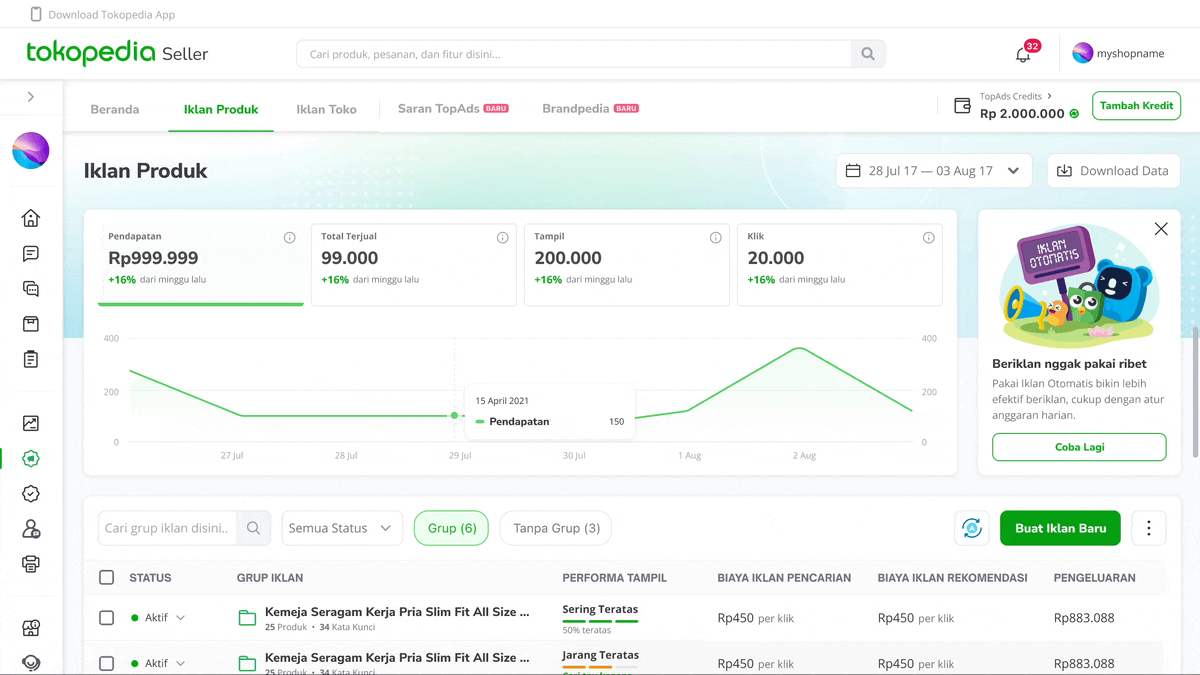Click the calendar icon in date picker
The height and width of the screenshot is (675, 1200).
pyautogui.click(x=853, y=171)
